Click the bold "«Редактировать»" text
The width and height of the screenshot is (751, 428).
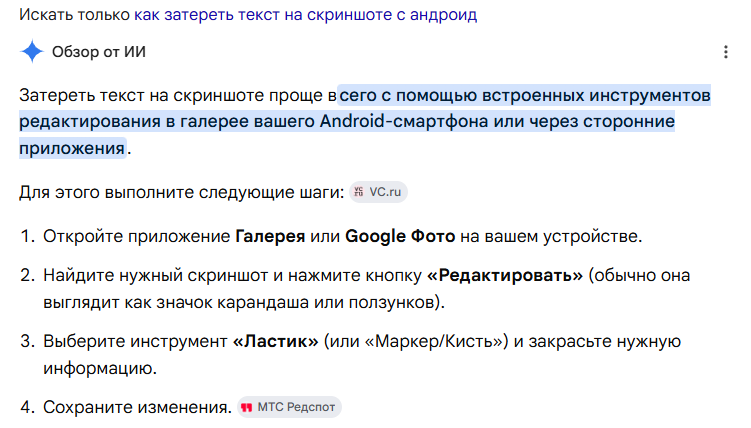click(x=505, y=275)
